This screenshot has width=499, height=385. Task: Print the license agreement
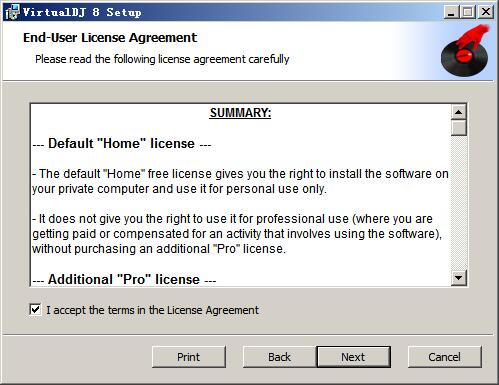click(x=189, y=357)
